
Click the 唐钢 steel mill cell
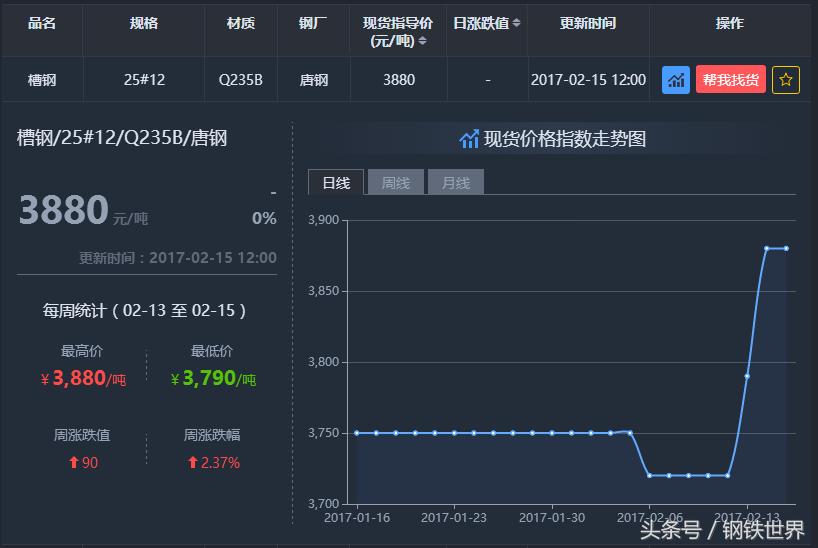(314, 80)
